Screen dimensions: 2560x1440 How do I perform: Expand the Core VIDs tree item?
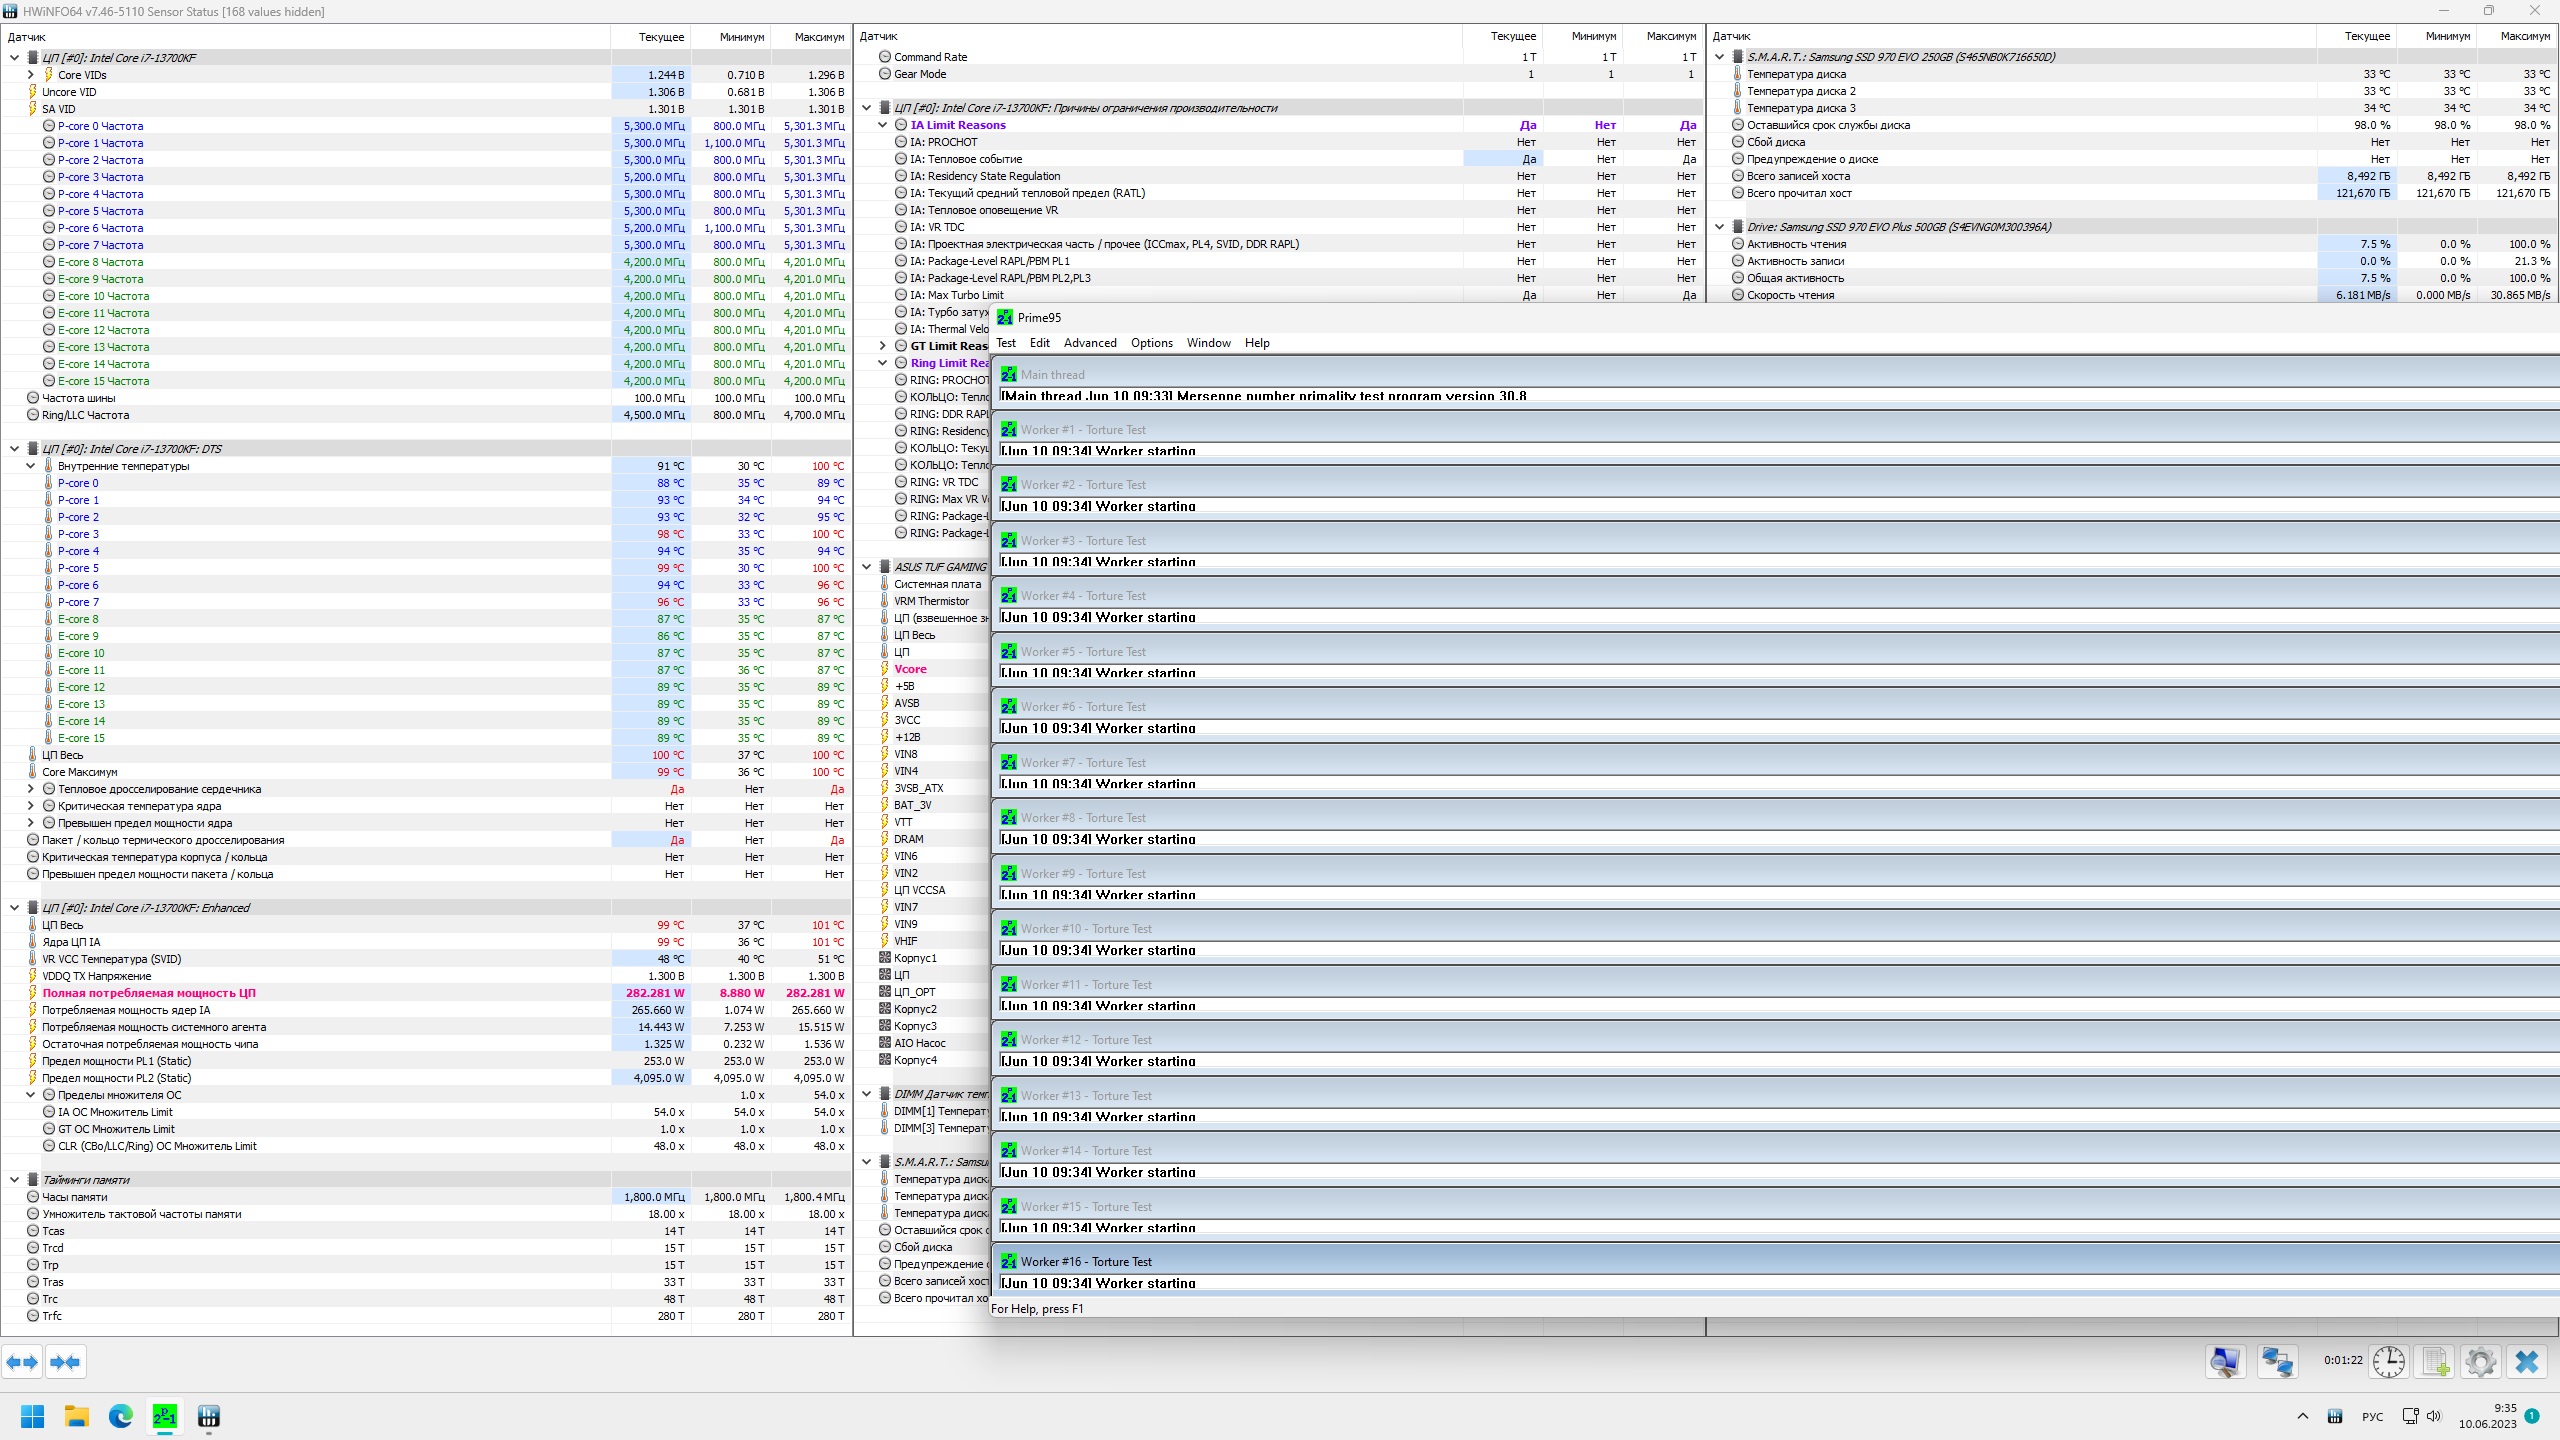[30, 75]
